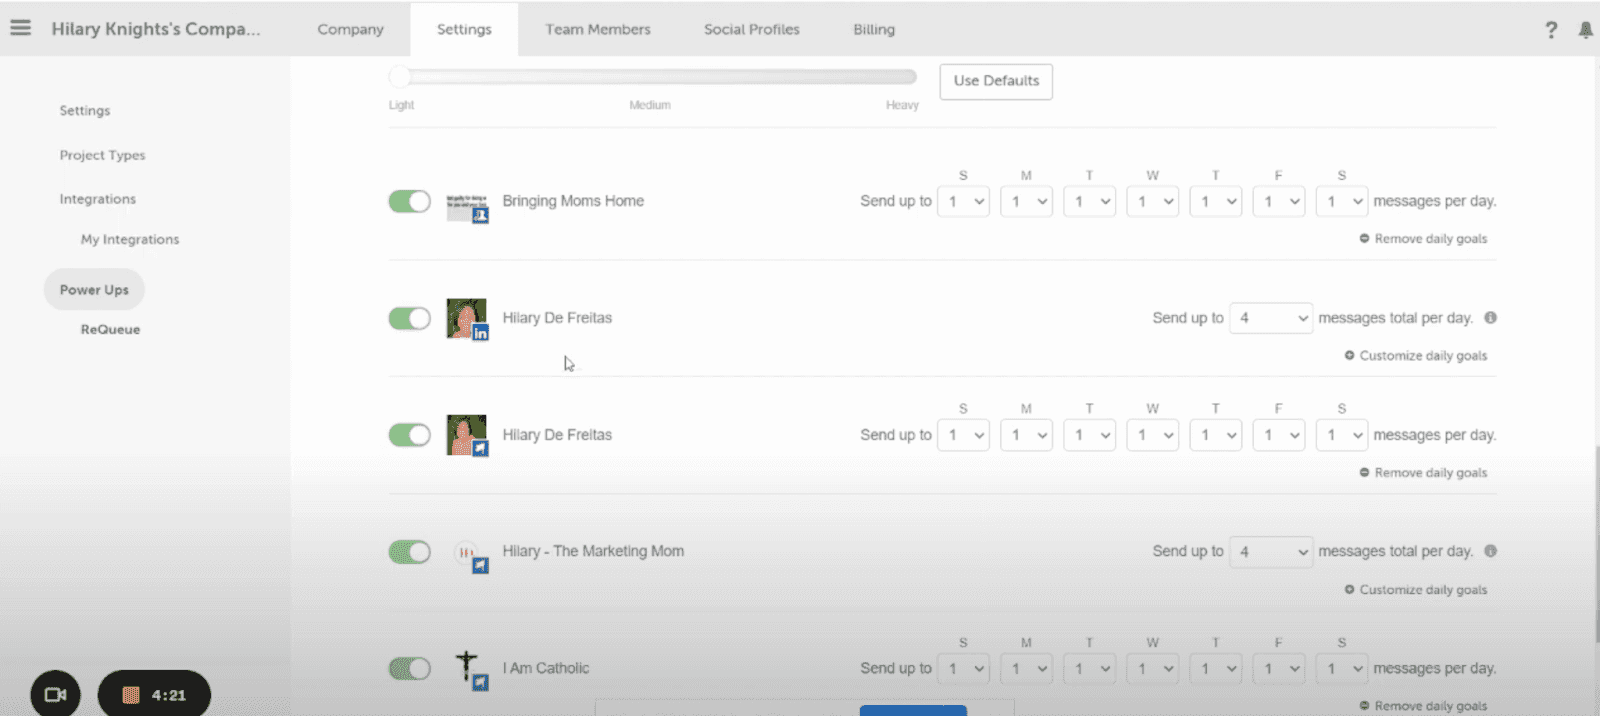Click the video camera recording icon
This screenshot has height=716, width=1600.
55,694
